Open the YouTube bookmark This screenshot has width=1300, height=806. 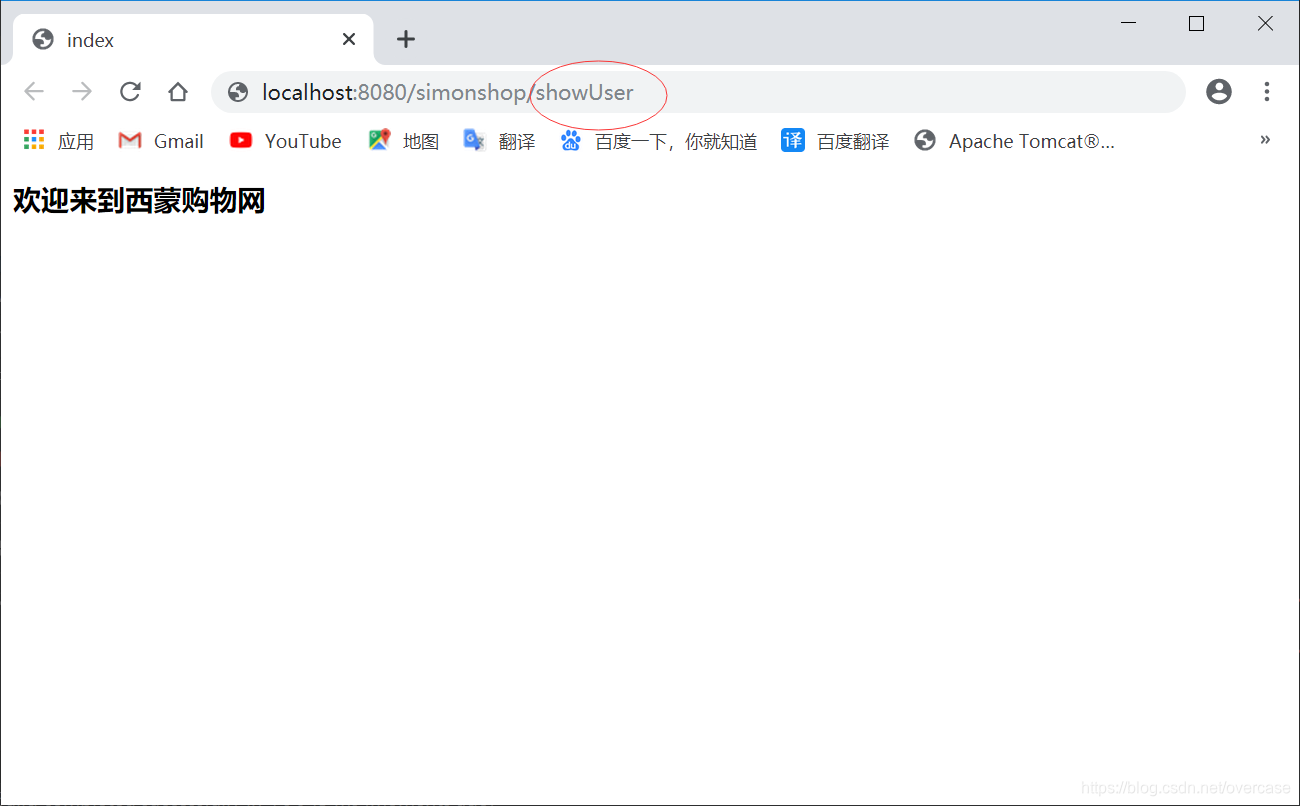286,141
